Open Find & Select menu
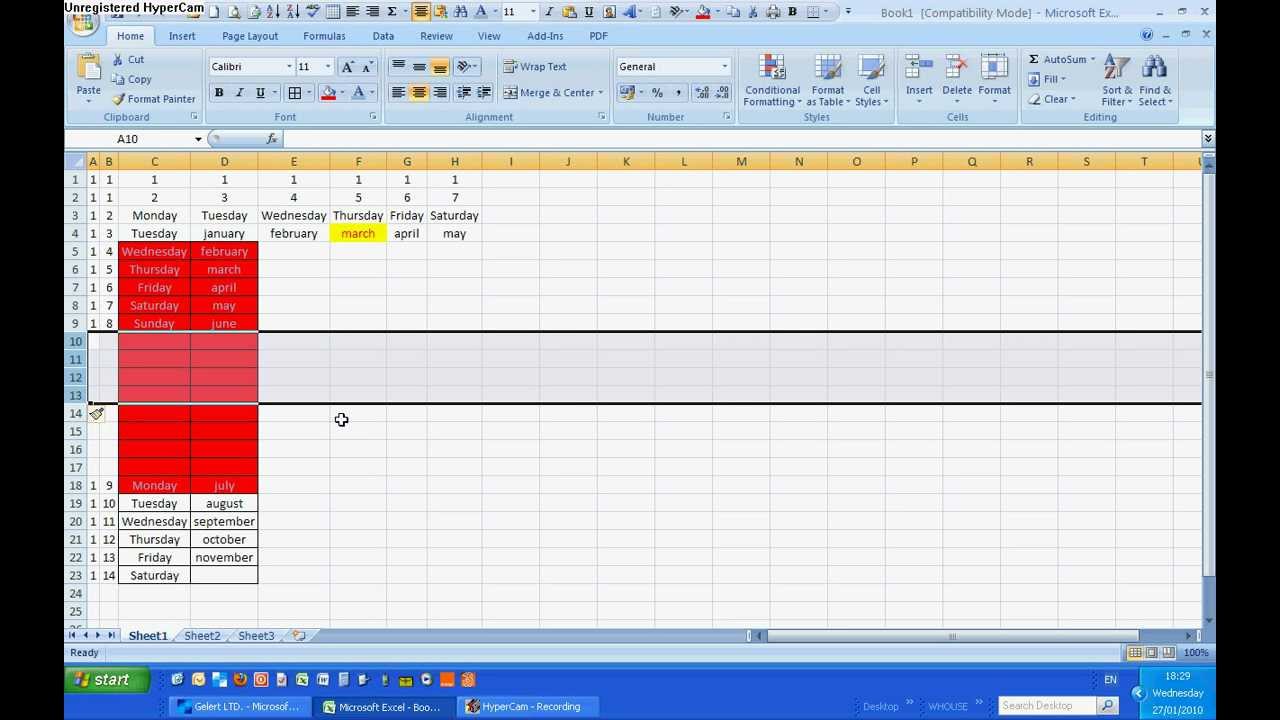Viewport: 1280px width, 720px height. pos(1154,80)
